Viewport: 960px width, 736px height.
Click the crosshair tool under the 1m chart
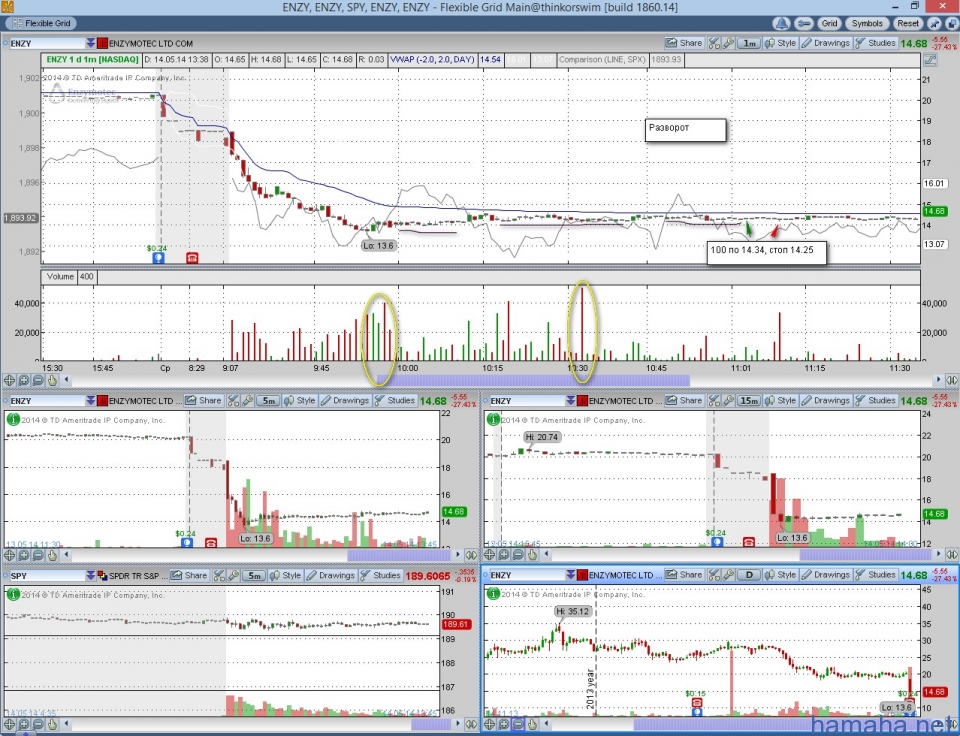[x=9, y=380]
